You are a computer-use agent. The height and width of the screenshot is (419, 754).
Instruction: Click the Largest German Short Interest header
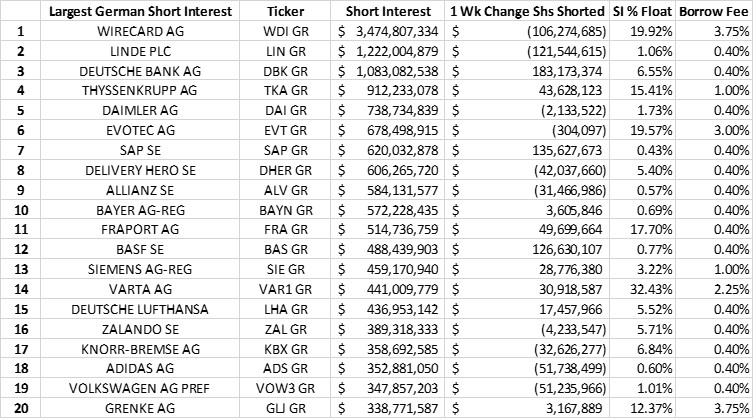coord(144,12)
